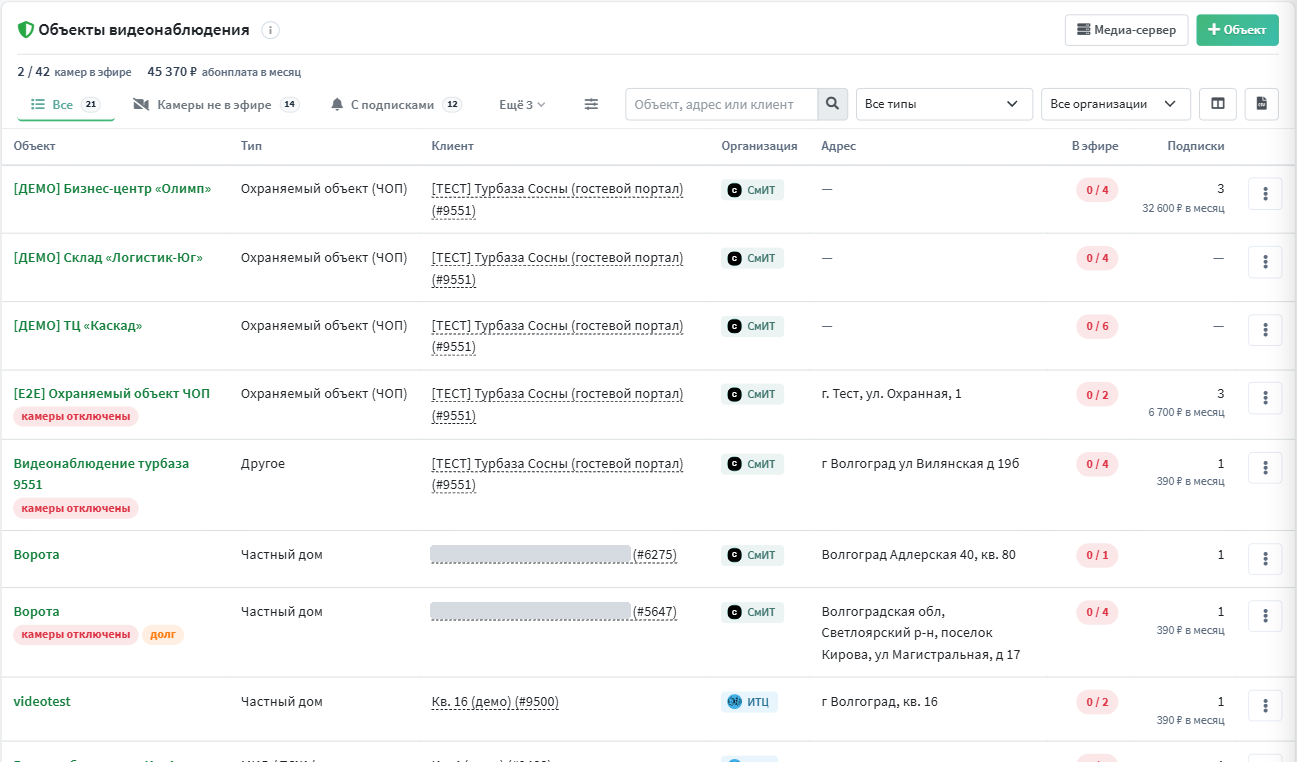
Task: Click the долг tag on Ворота row
Action: (163, 634)
